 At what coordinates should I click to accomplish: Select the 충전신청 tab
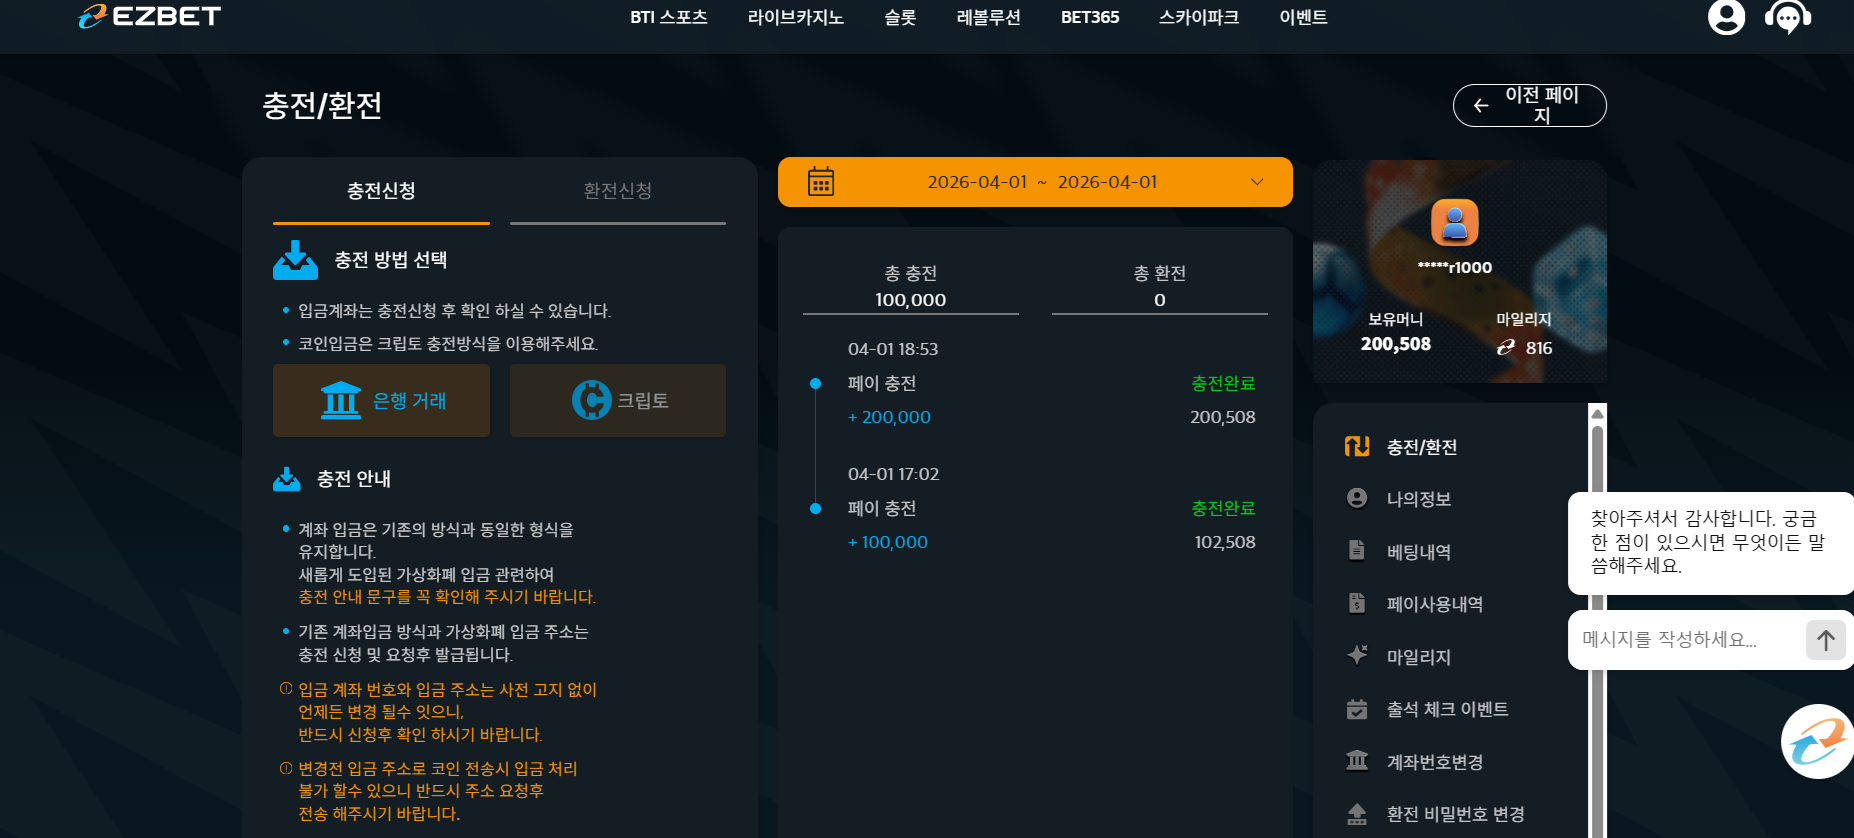point(381,191)
